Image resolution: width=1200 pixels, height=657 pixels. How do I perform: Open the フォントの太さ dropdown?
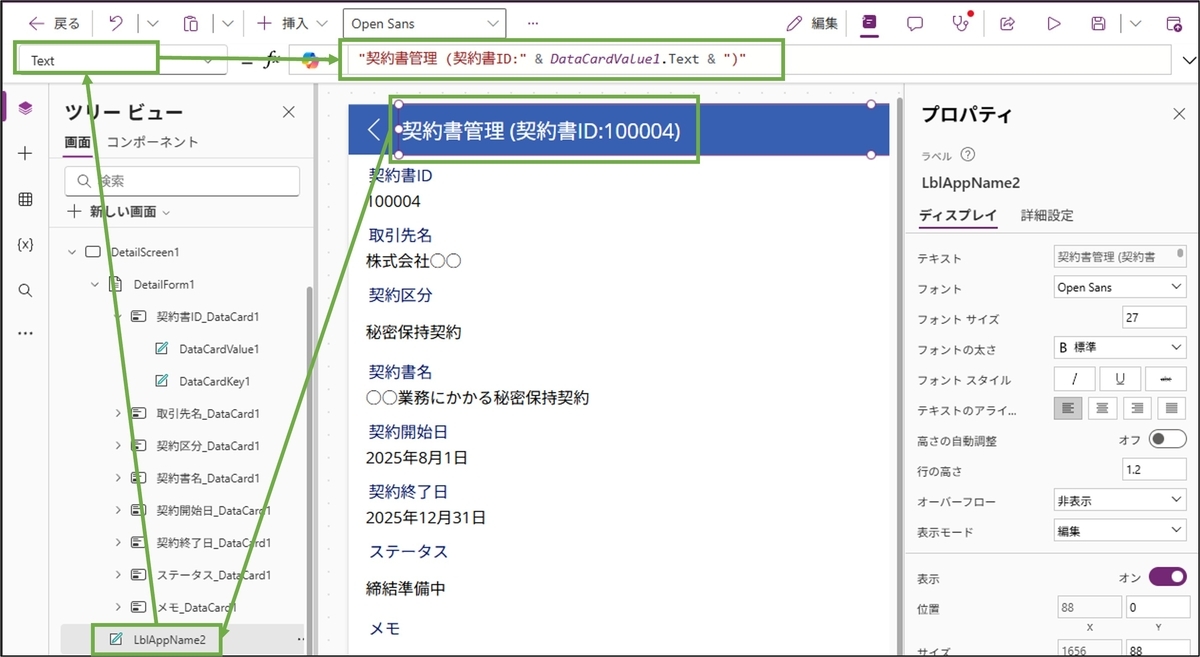[x=1120, y=348]
